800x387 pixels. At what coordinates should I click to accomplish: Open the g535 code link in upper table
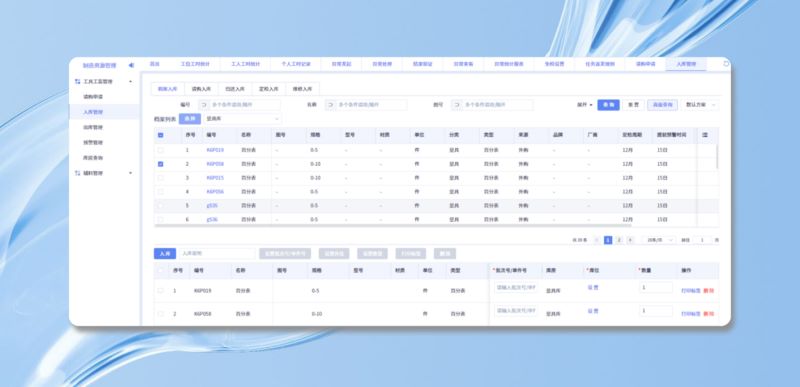212,205
